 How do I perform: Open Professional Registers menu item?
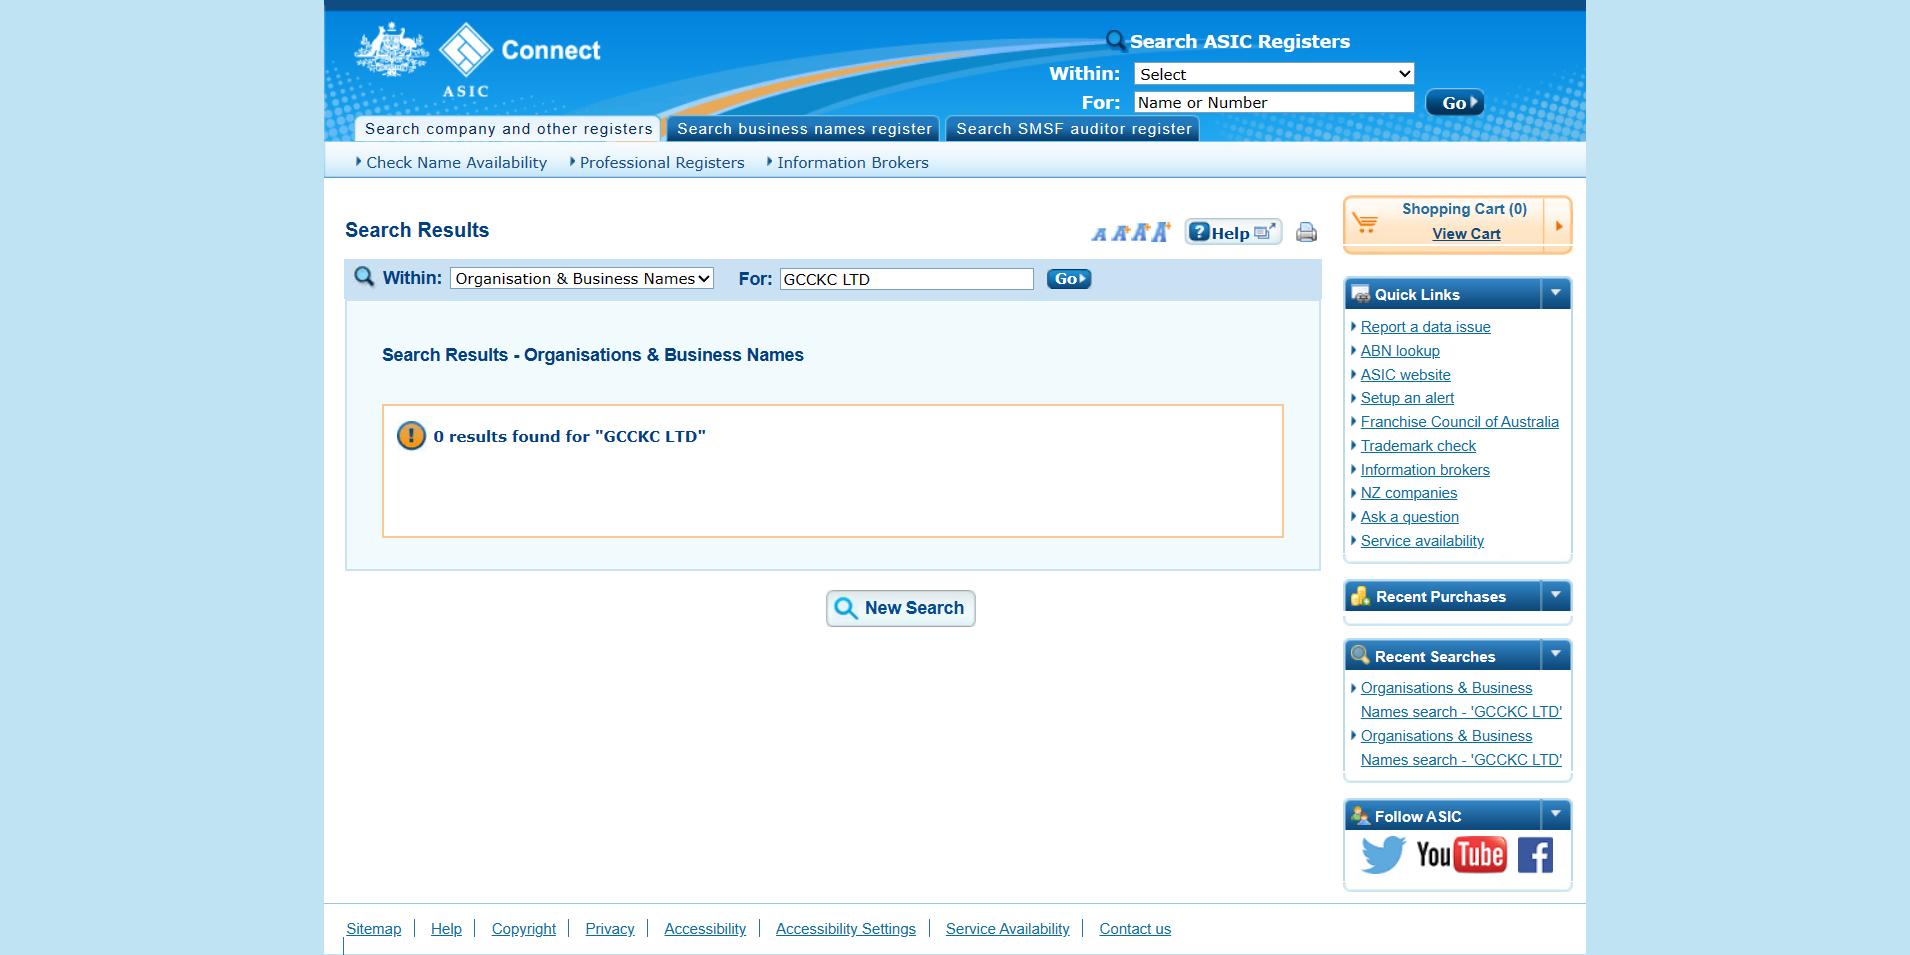click(x=662, y=162)
